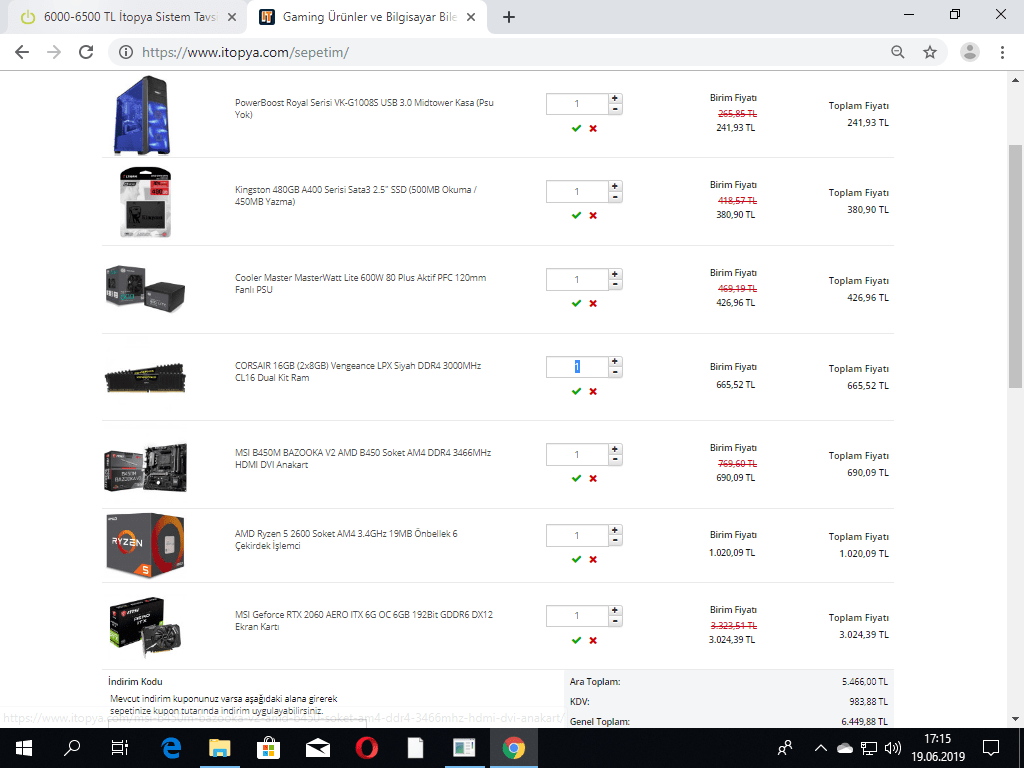The image size is (1024, 768).
Task: Decrease RTX 2060 quantity with minus
Action: pos(615,621)
